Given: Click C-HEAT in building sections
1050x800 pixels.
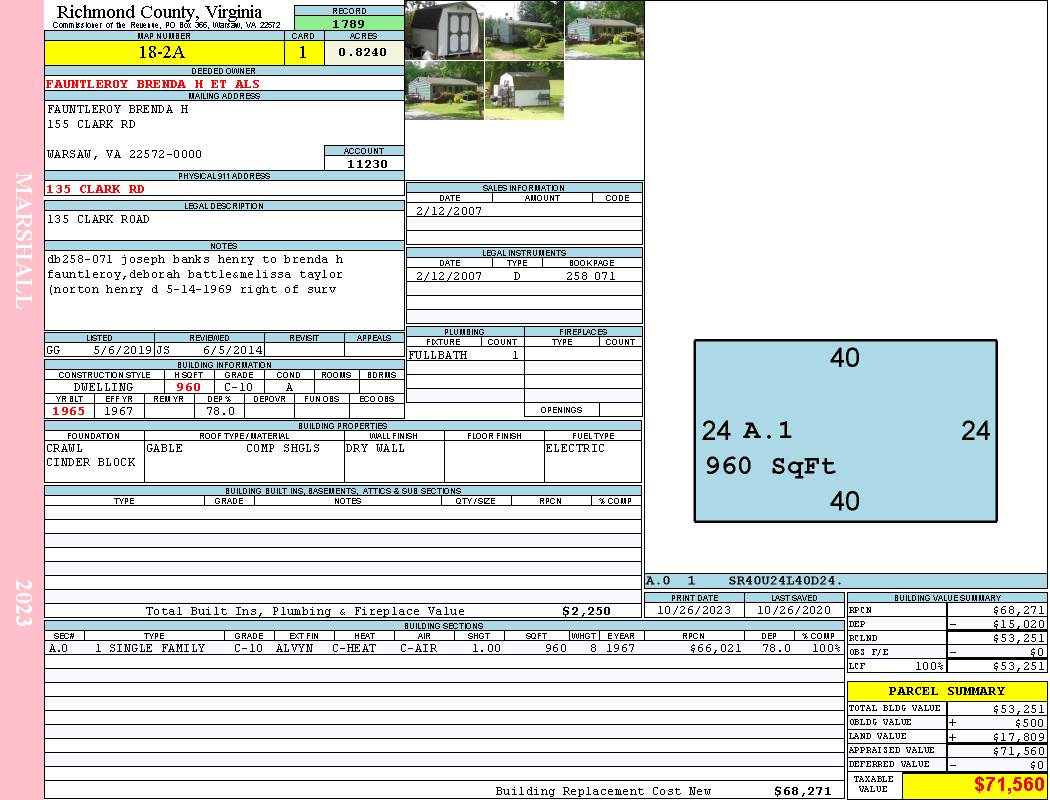Looking at the screenshot, I should pyautogui.click(x=354, y=648).
